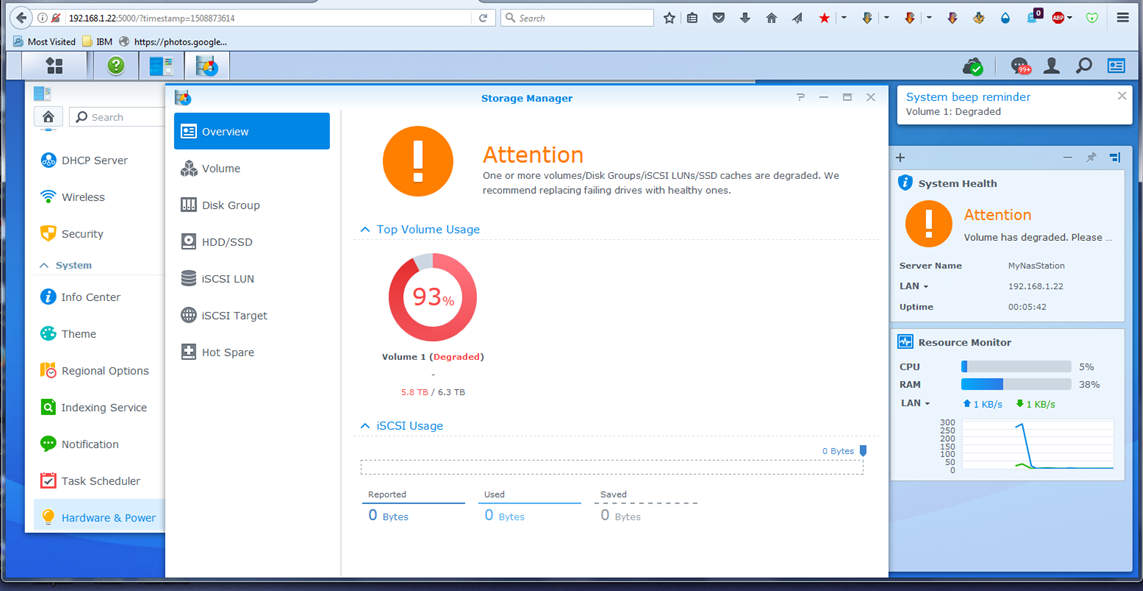Open DSM Help from the taskbar
1143x591 pixels.
click(x=116, y=66)
